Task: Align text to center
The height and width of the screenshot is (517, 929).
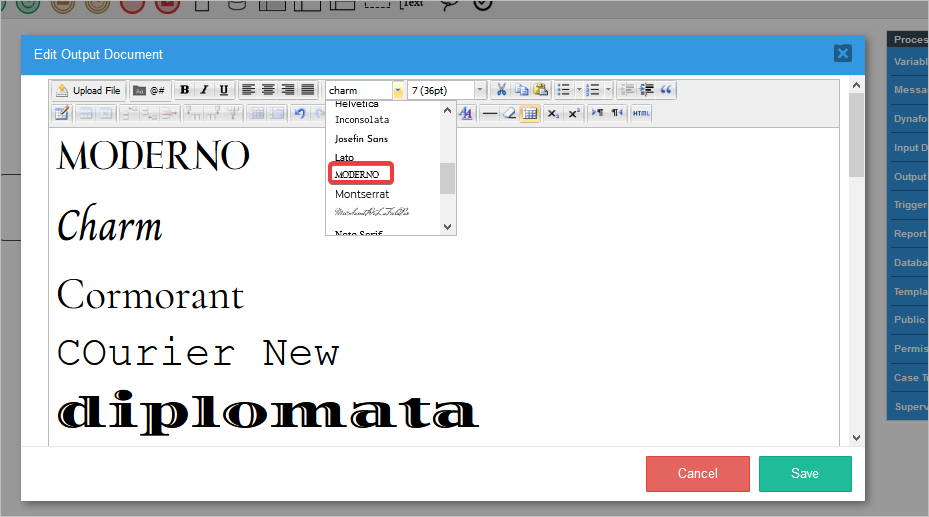Action: (x=268, y=90)
